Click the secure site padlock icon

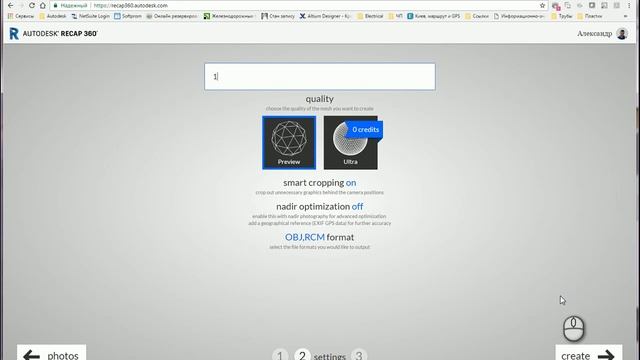(56, 5)
